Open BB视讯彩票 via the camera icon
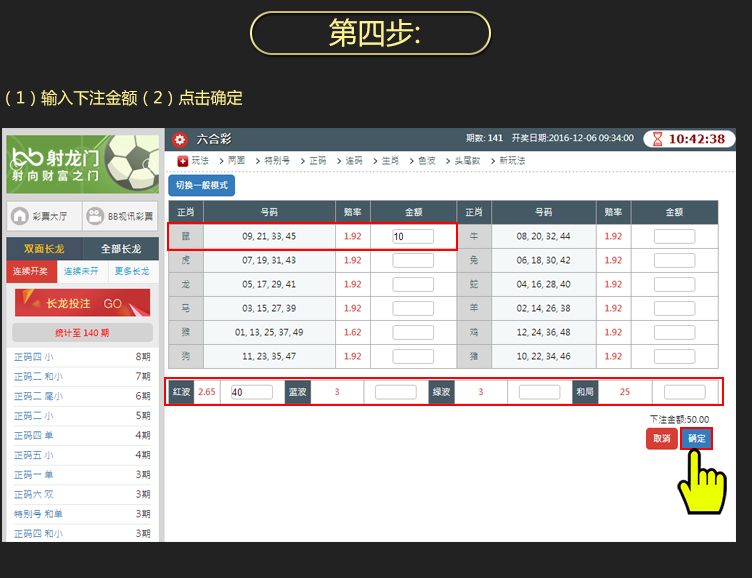752x578 pixels. point(95,216)
